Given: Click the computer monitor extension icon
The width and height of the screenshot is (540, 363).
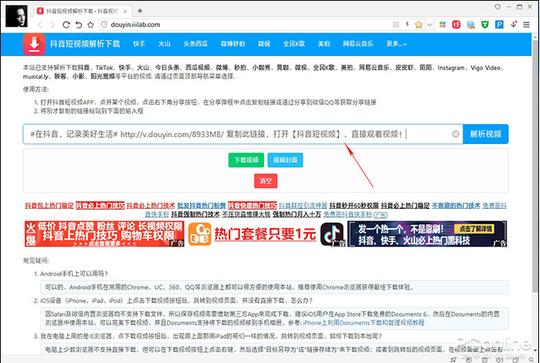Looking at the screenshot, I should (470, 24).
